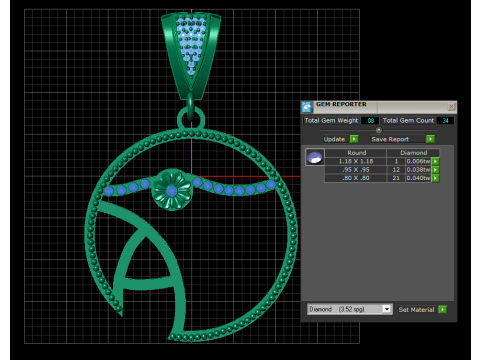Select the 'Diamond' column header
Image resolution: width=480 pixels, height=360 pixels.
point(413,153)
